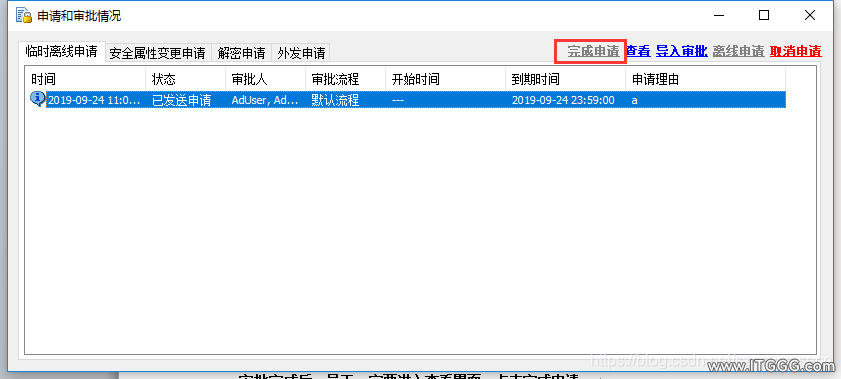Screen dimensions: 841x379
Task: Click the 默认流程 cell
Action: coord(335,100)
